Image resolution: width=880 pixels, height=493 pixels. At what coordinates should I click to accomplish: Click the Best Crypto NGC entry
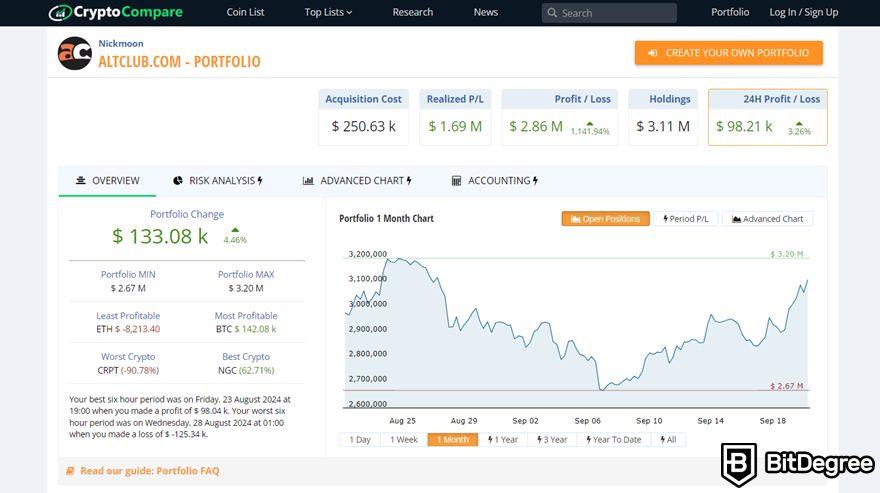(246, 371)
